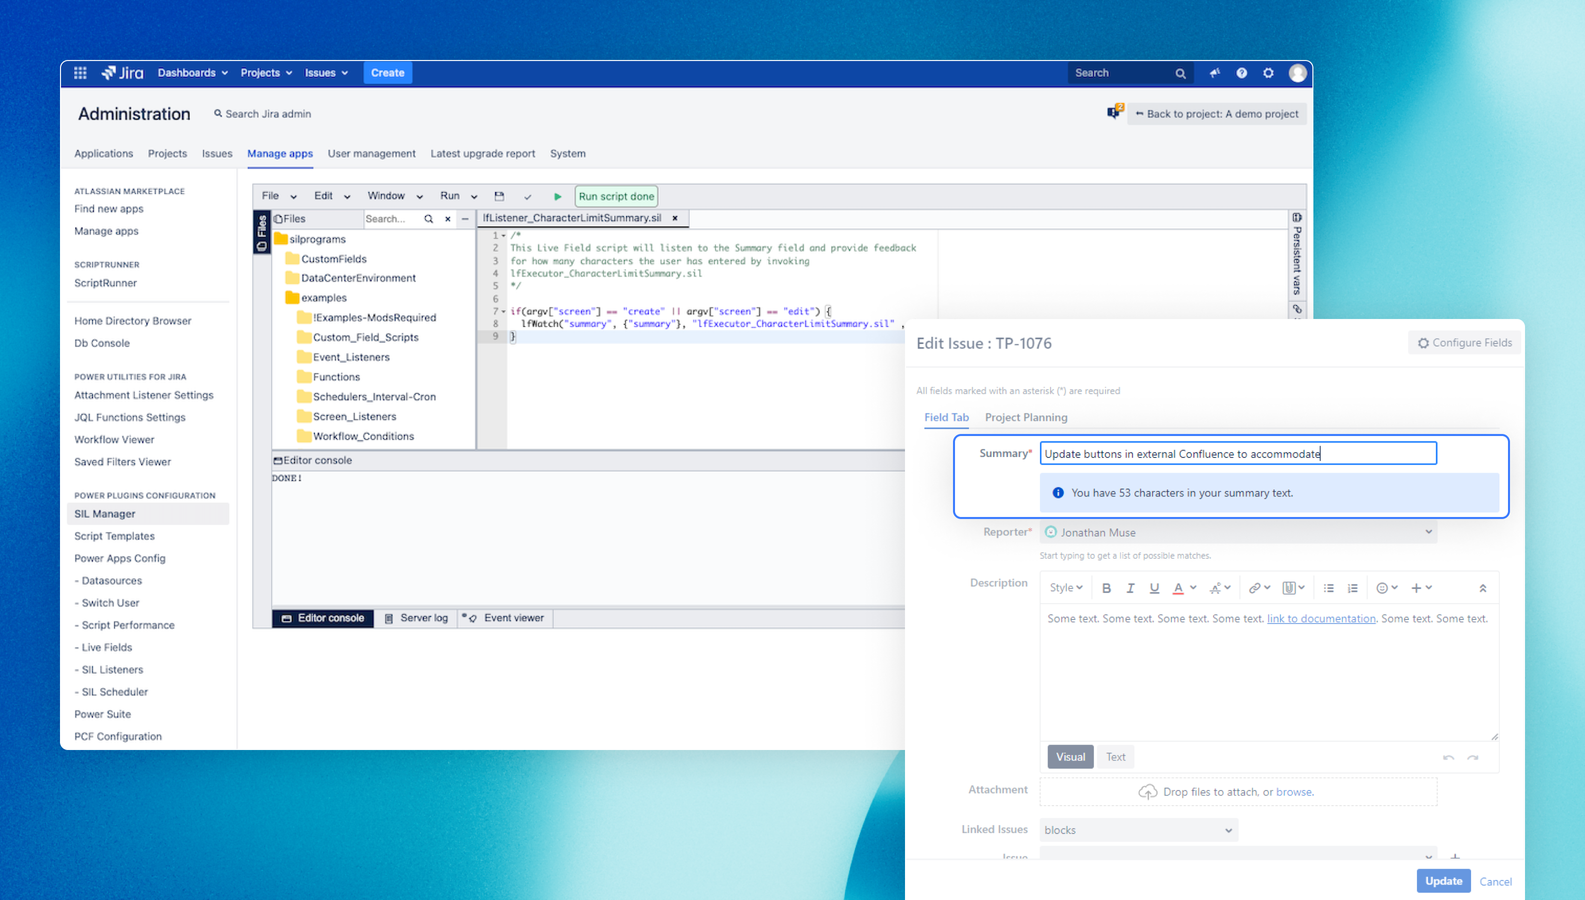Open the Window menu in SIL Manager
This screenshot has width=1585, height=900.
point(395,196)
